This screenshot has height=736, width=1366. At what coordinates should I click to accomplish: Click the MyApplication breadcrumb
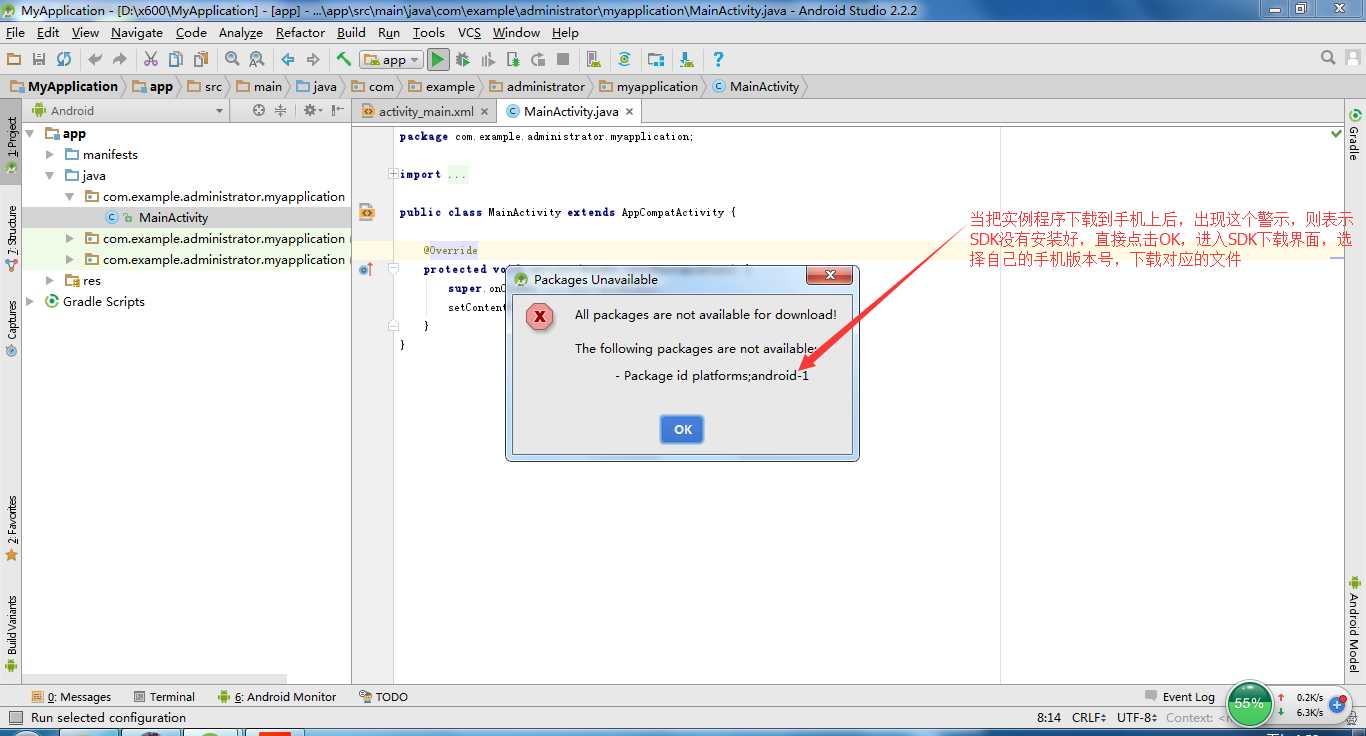point(65,87)
